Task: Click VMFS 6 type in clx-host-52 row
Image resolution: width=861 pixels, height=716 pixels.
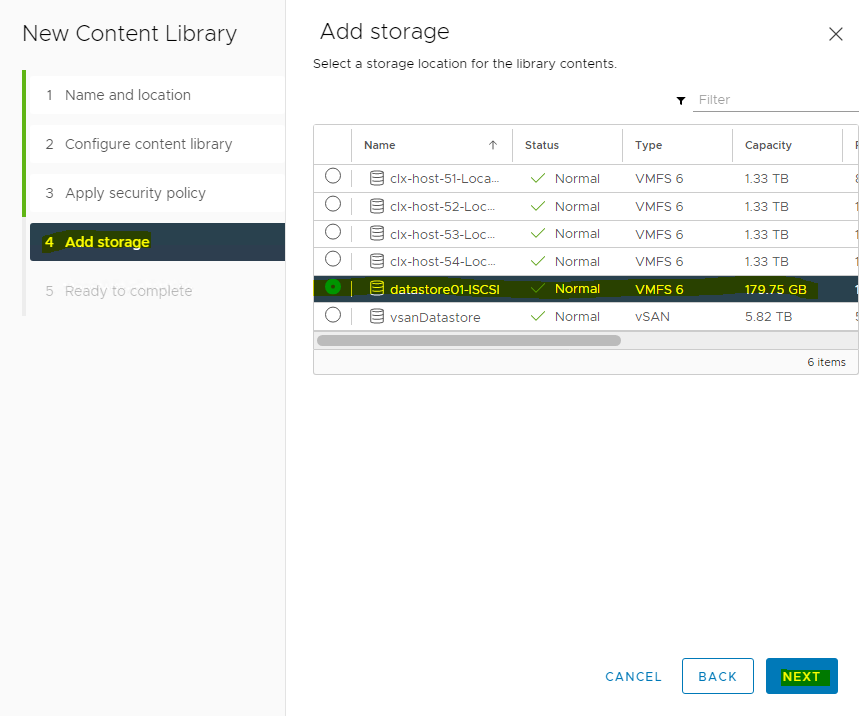Action: click(x=659, y=206)
